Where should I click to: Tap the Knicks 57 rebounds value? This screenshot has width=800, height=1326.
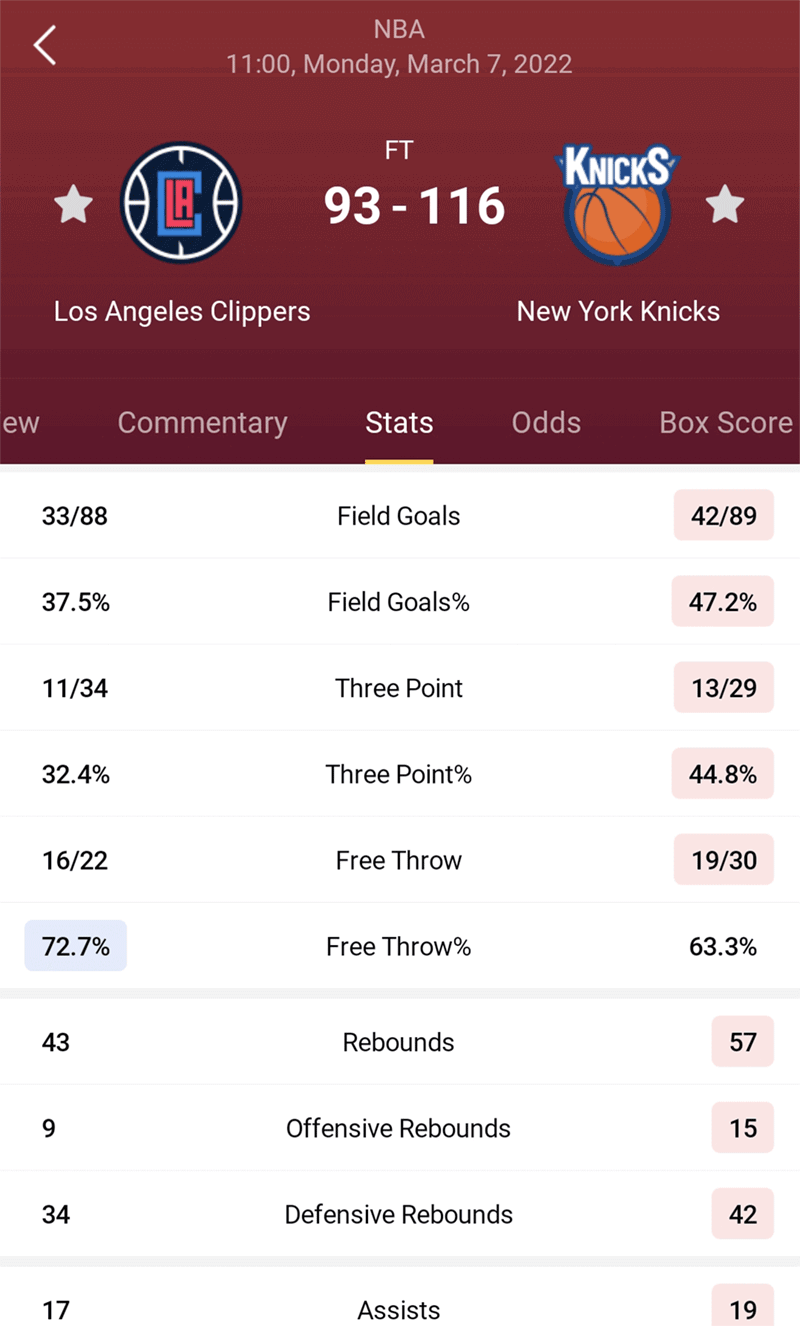coord(743,1042)
